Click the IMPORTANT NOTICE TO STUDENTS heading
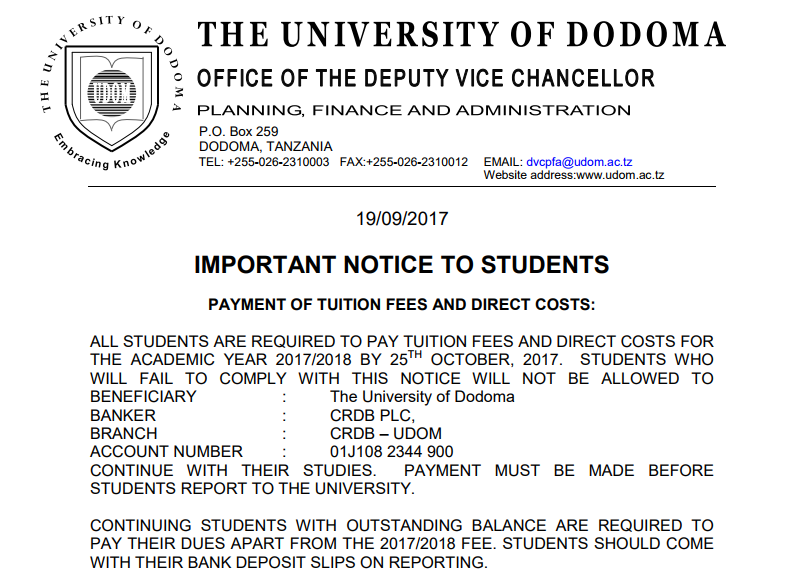800x579 pixels. point(402,265)
